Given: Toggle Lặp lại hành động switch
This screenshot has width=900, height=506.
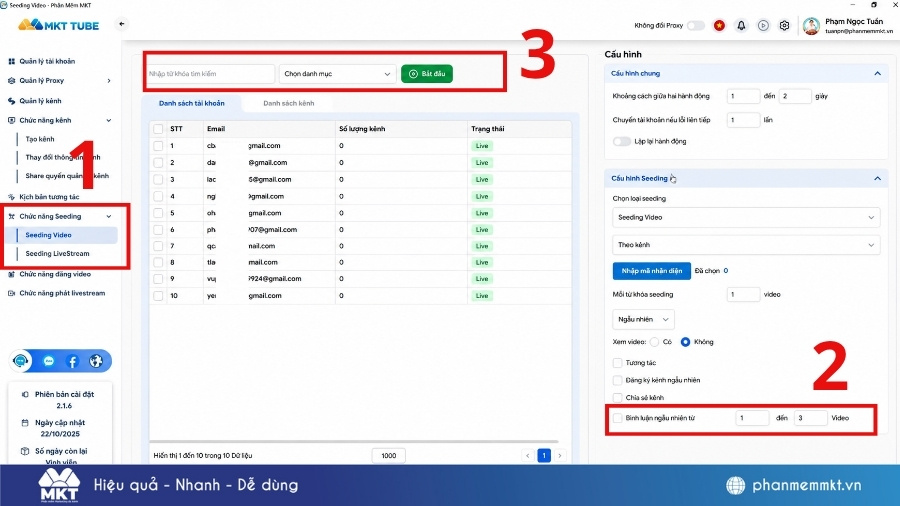Looking at the screenshot, I should (x=622, y=141).
